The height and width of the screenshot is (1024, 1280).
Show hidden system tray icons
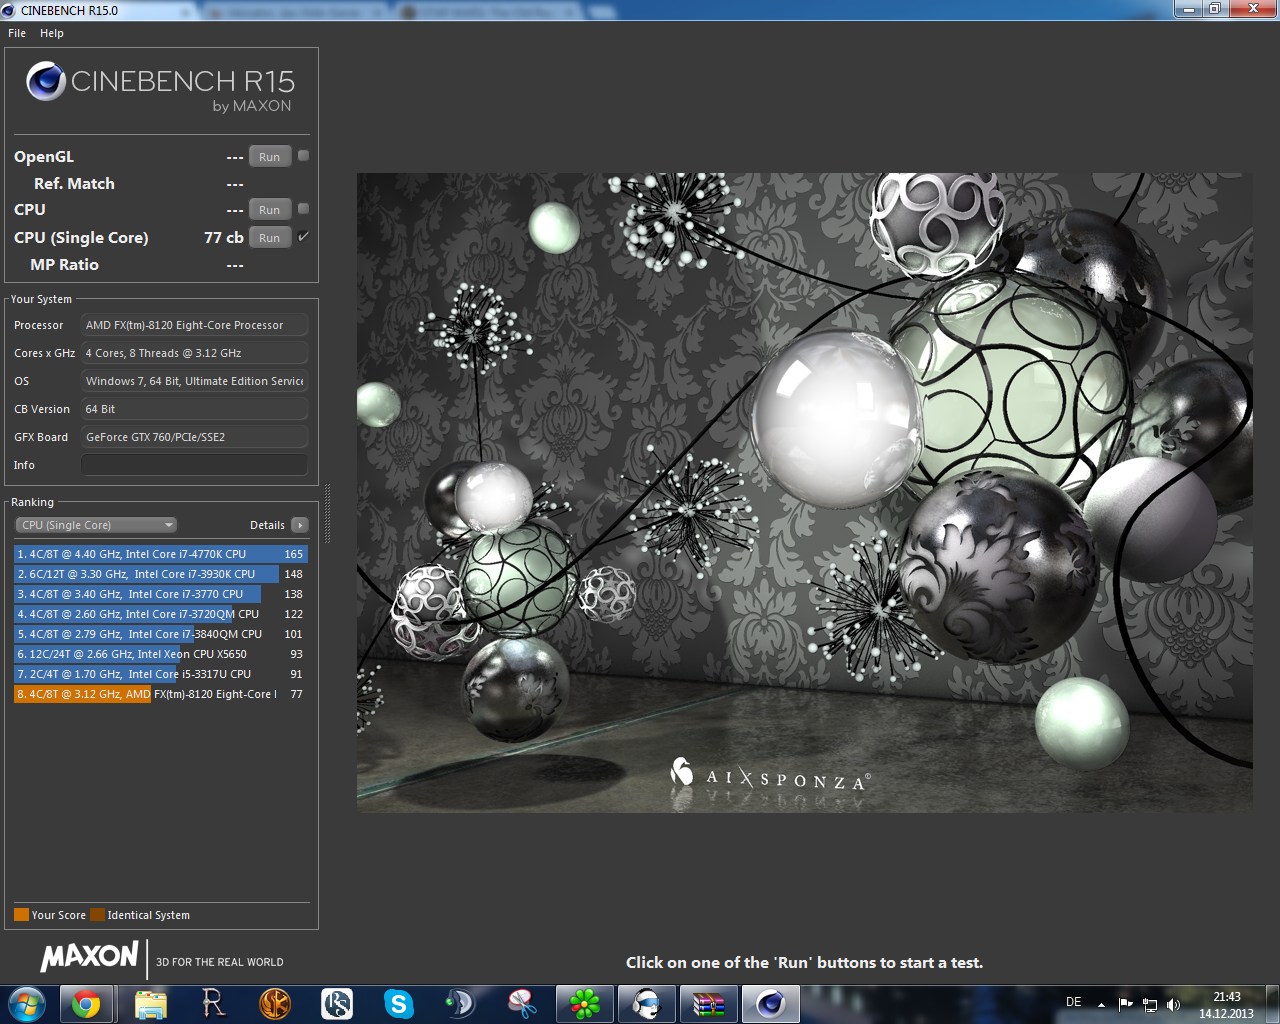(1101, 1004)
